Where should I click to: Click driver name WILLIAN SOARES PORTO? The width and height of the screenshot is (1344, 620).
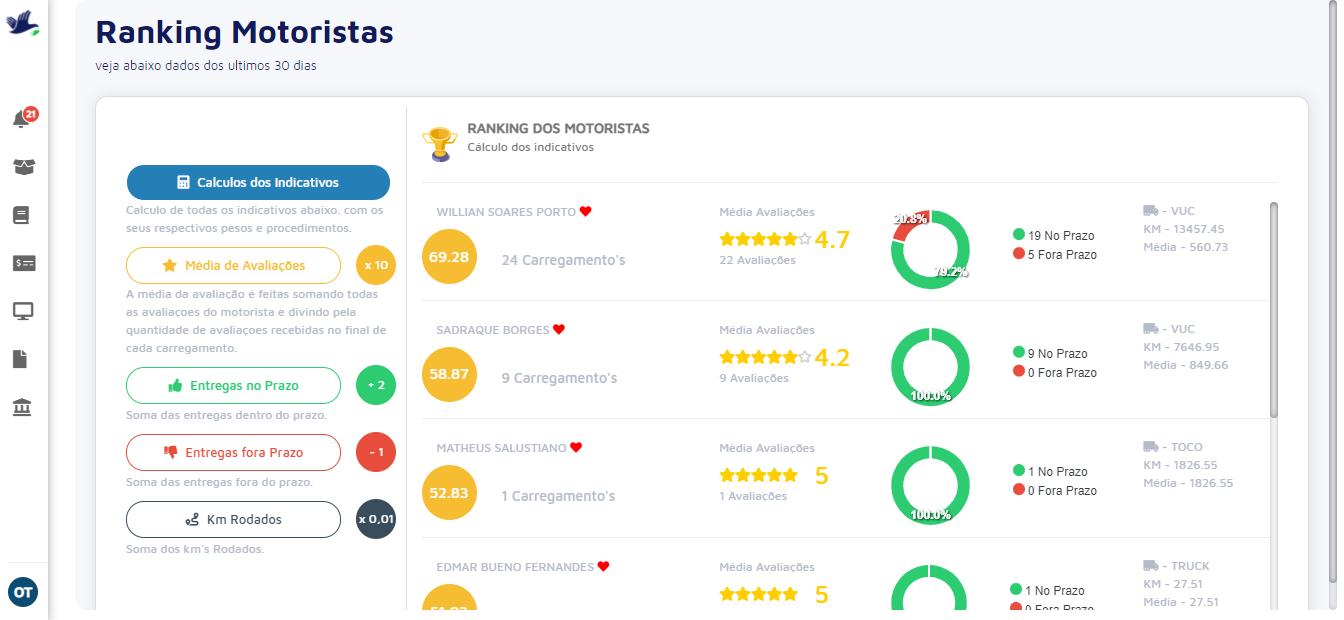pyautogui.click(x=506, y=212)
